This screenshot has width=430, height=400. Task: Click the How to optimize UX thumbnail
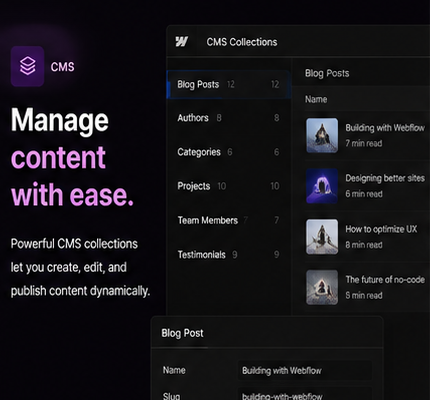click(x=322, y=237)
